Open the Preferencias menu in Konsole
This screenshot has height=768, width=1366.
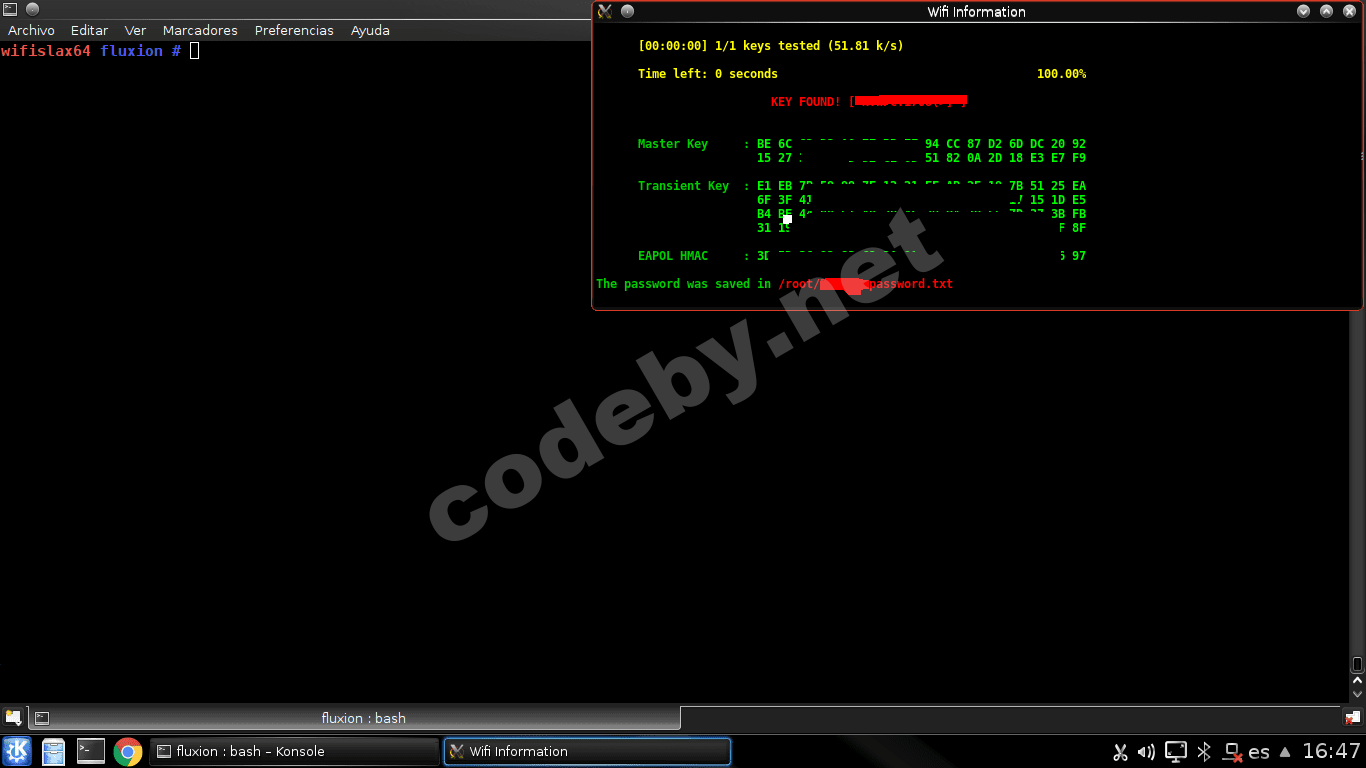pyautogui.click(x=294, y=30)
